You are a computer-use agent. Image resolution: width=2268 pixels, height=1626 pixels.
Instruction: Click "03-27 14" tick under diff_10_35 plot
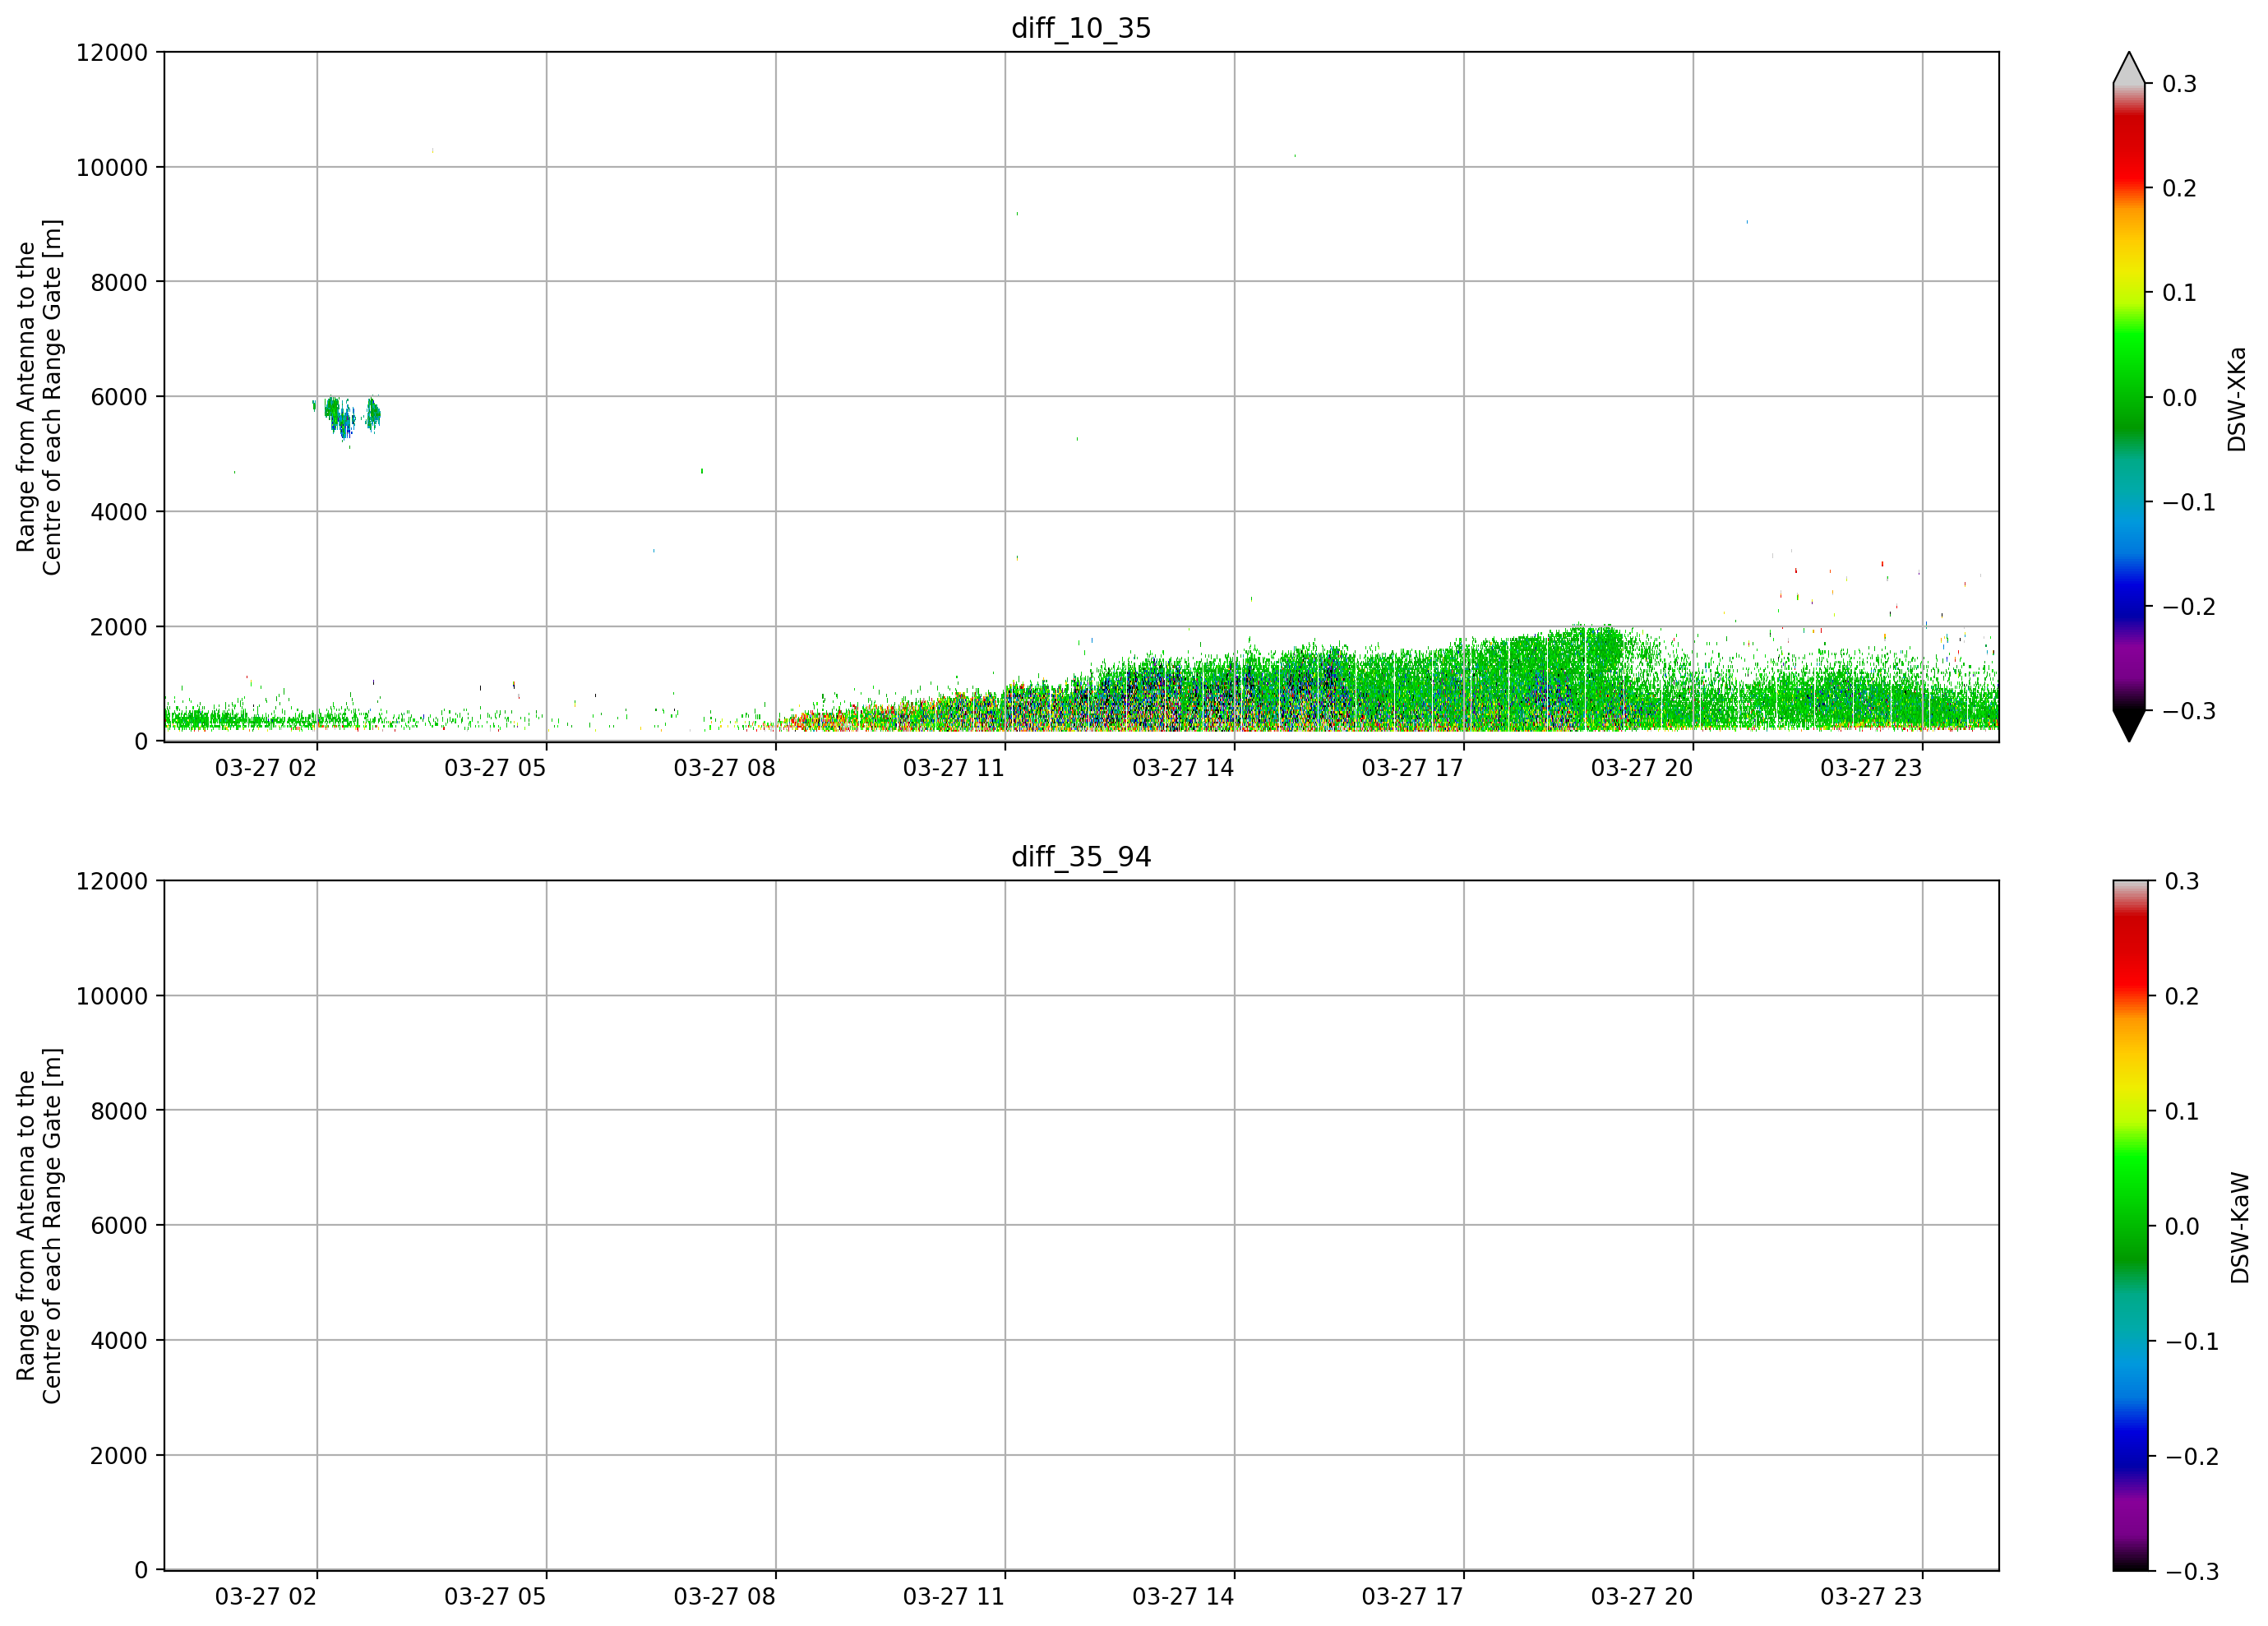[1183, 768]
